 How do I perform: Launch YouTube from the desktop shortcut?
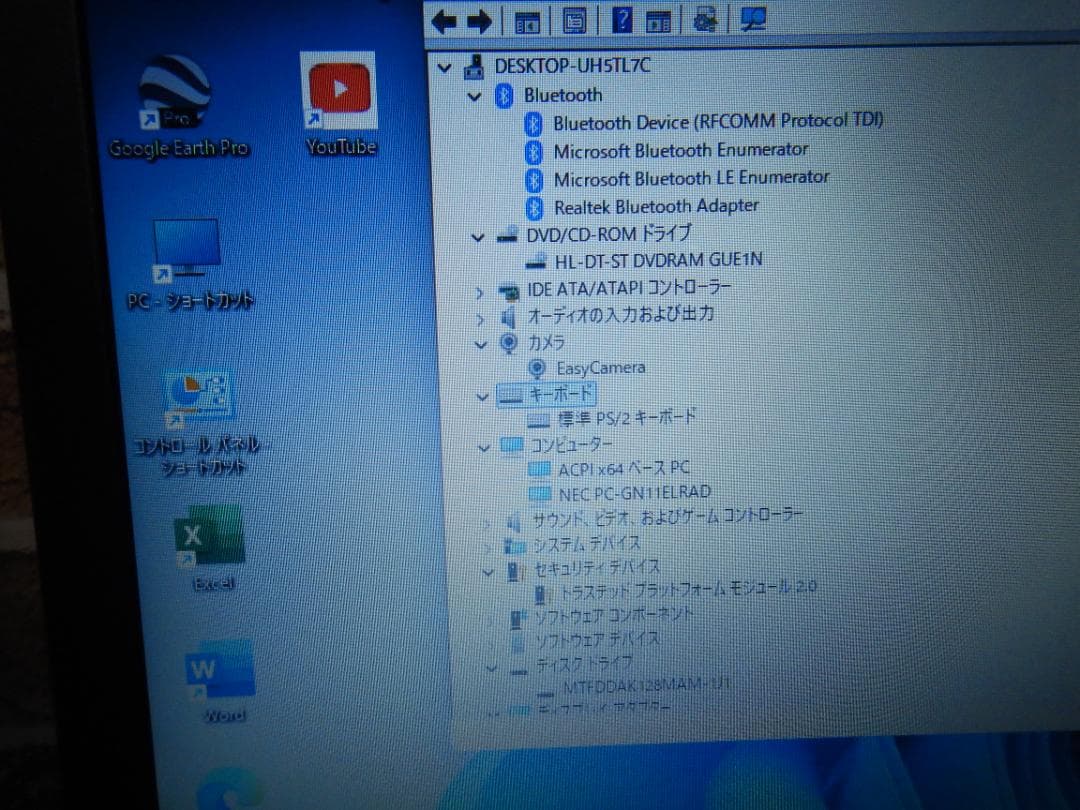pos(338,90)
